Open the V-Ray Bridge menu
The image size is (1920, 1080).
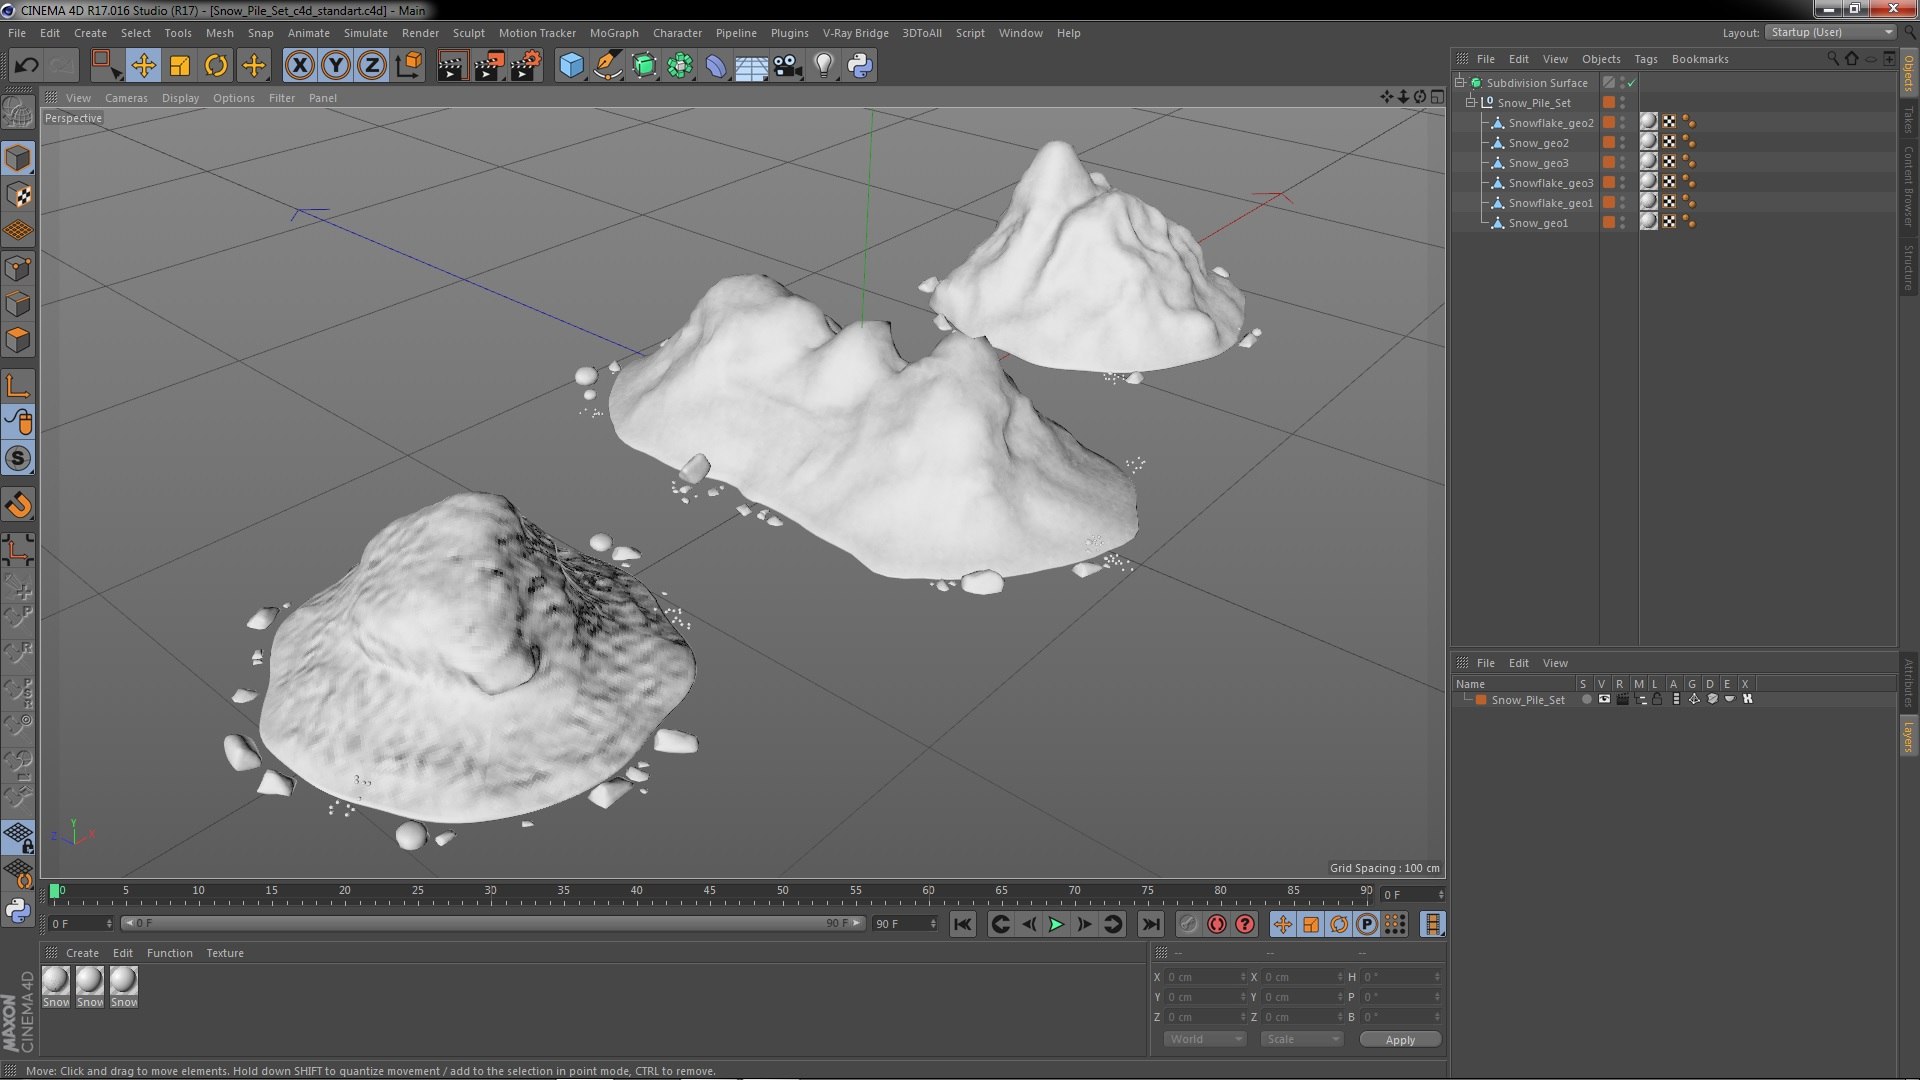[855, 33]
